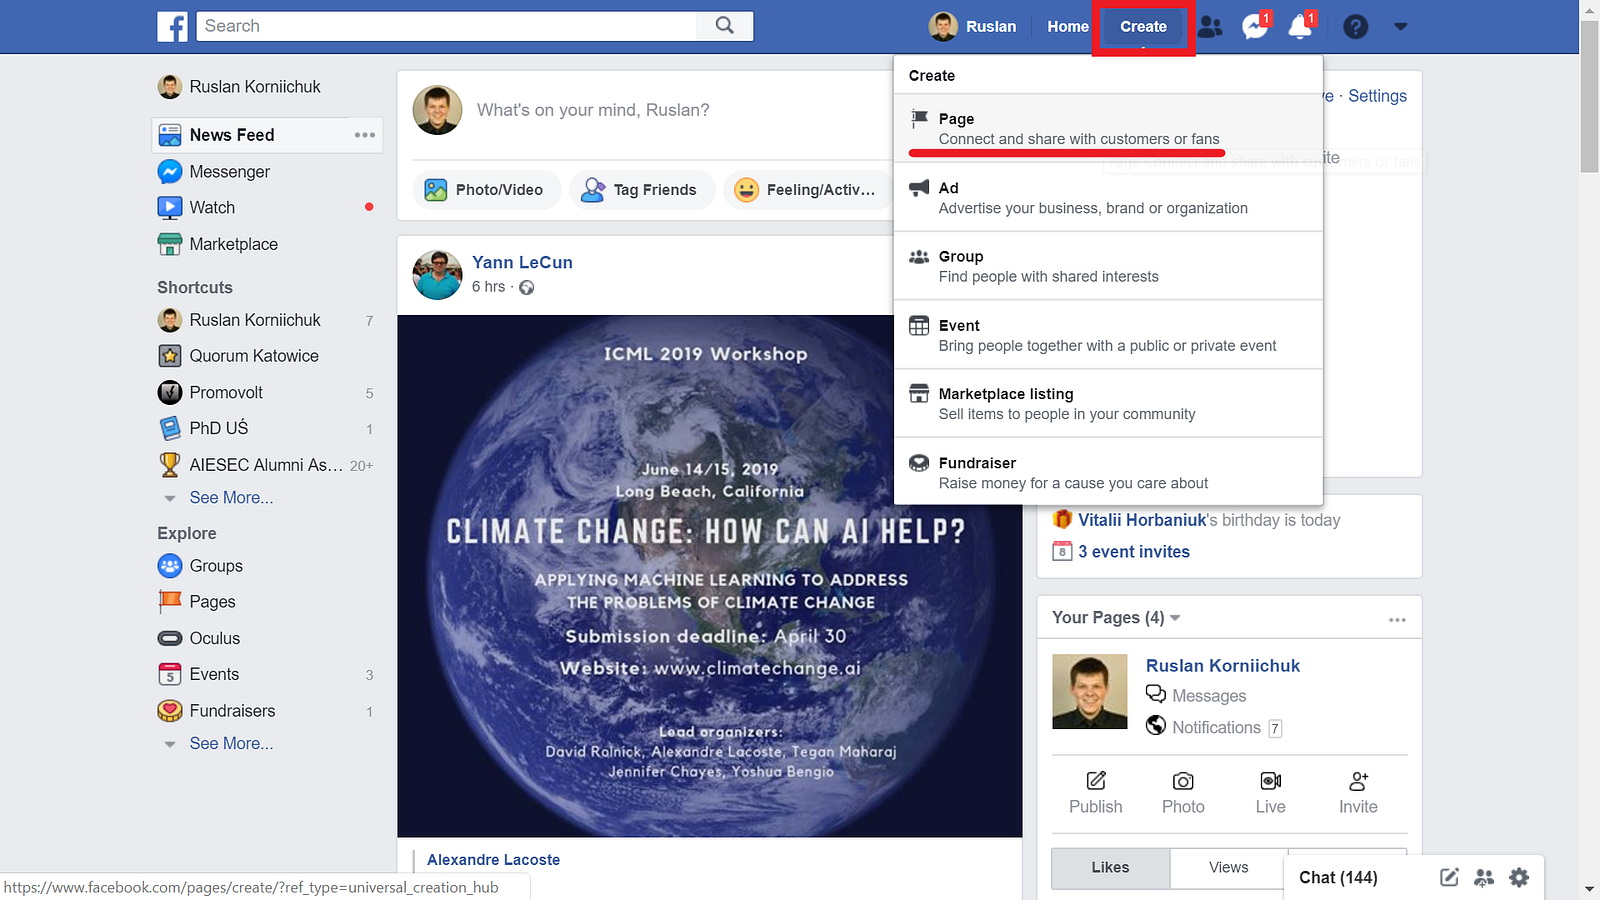Click the Home link in top bar
The image size is (1600, 900).
pyautogui.click(x=1068, y=27)
